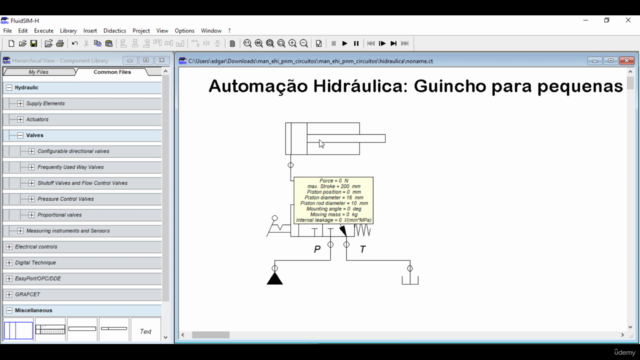Pause the simulation
This screenshot has width=640, height=360.
click(356, 43)
